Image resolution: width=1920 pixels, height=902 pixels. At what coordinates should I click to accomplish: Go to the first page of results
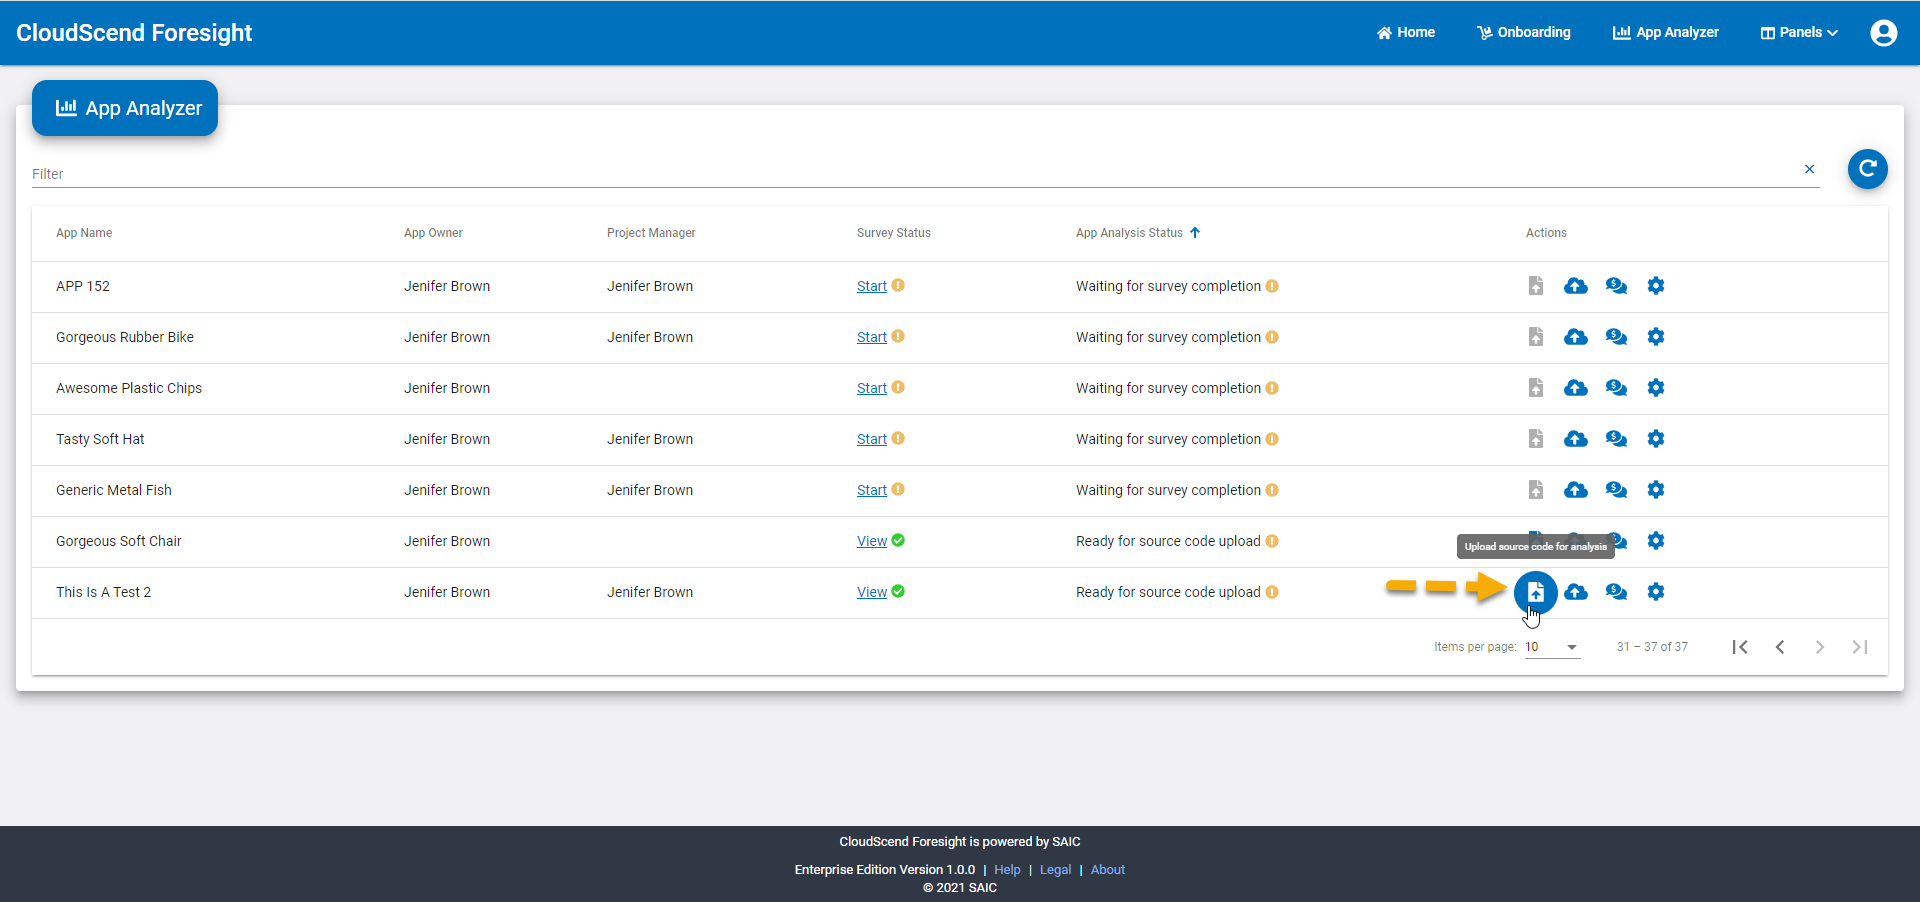1740,647
